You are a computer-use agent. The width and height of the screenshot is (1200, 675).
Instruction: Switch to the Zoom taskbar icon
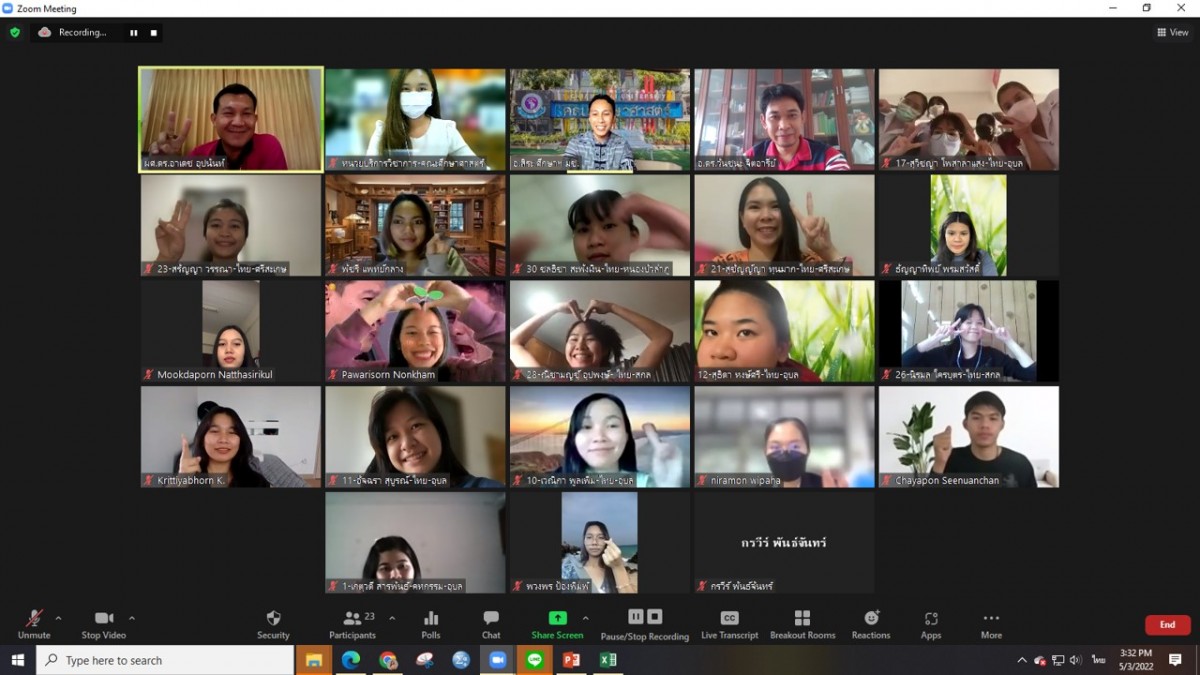tap(497, 660)
